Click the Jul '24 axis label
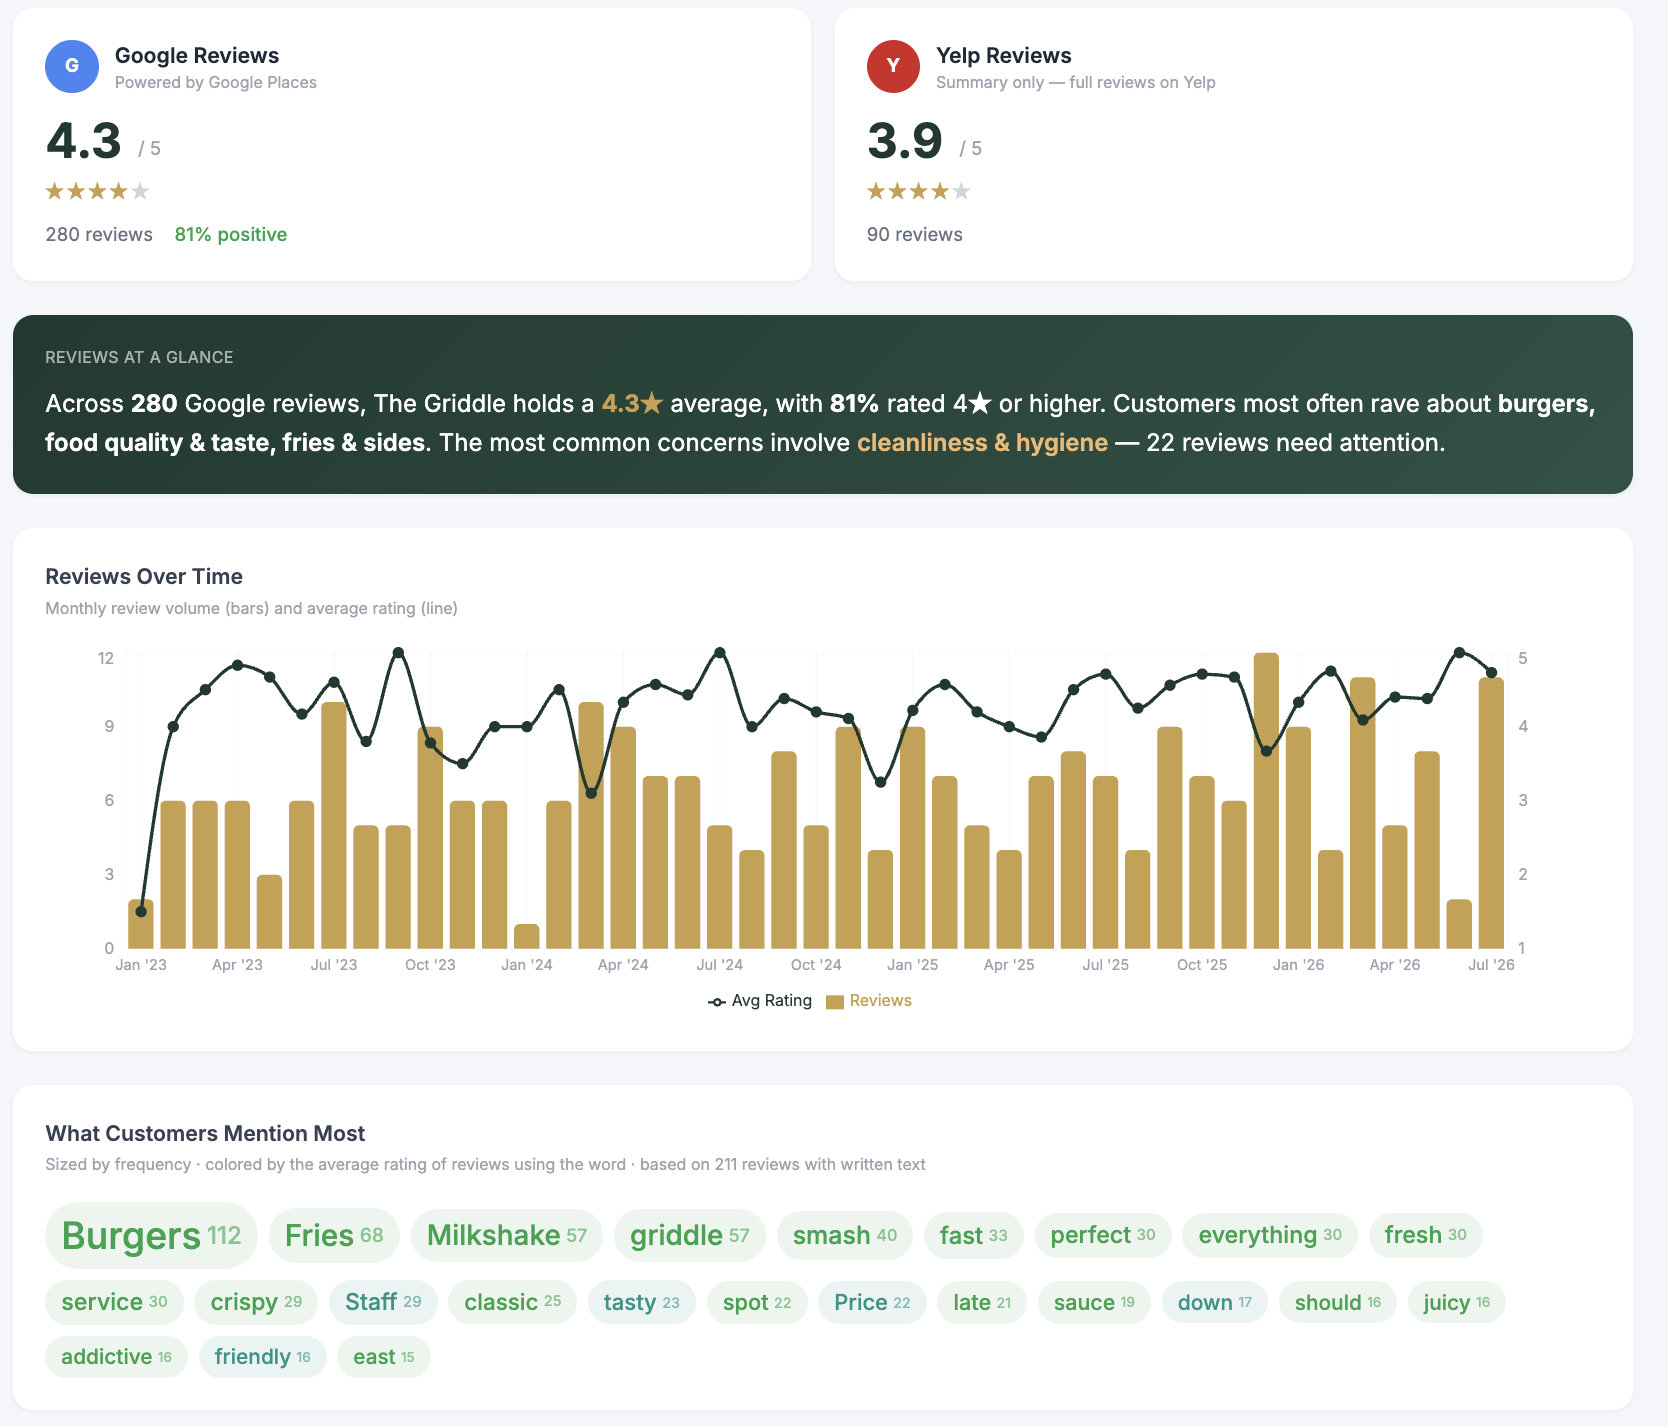The height and width of the screenshot is (1426, 1668). [x=720, y=965]
